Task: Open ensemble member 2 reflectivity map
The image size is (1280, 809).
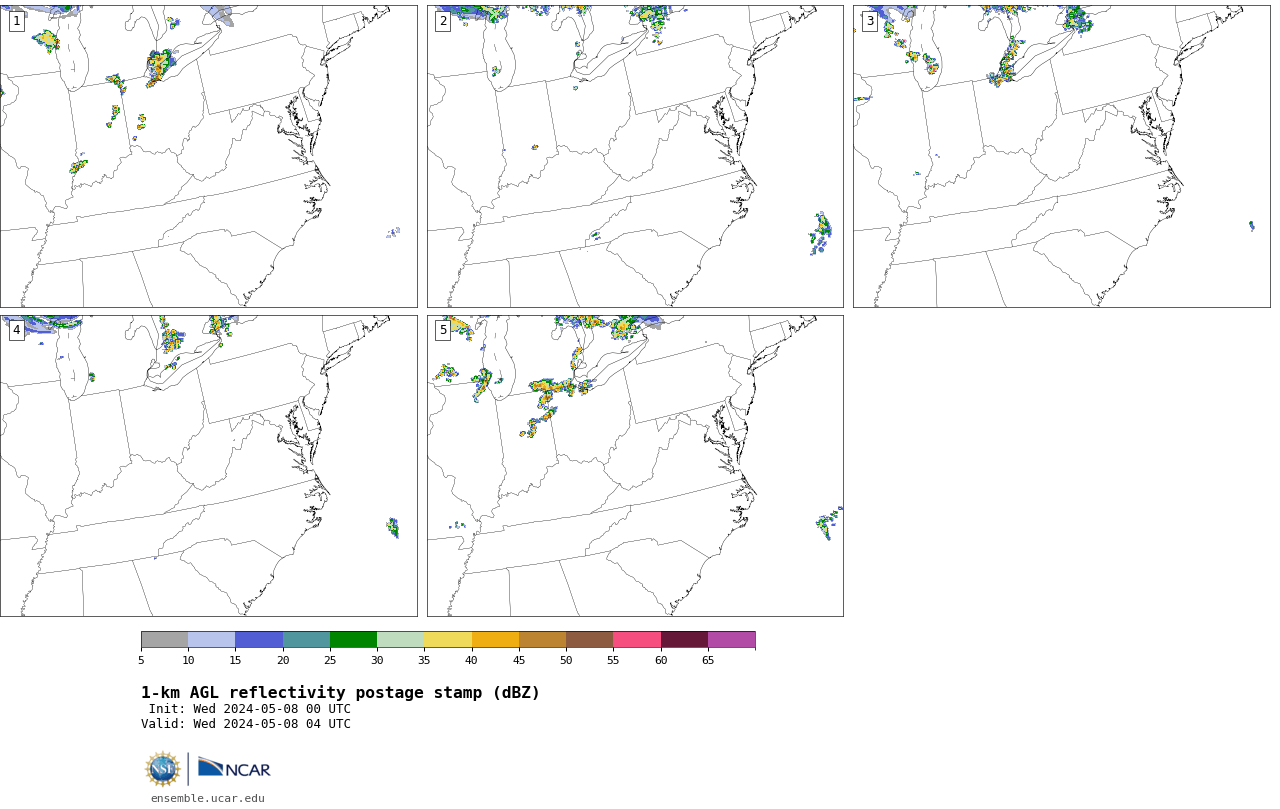Action: 635,156
